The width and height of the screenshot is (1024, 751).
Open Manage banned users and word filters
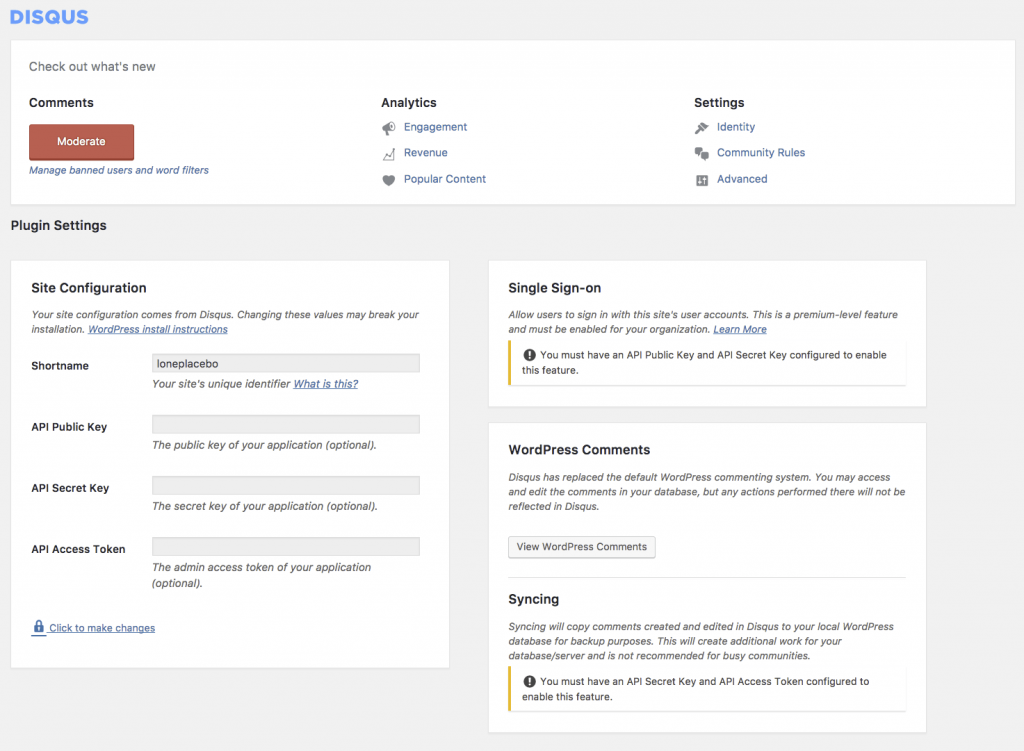tap(119, 171)
